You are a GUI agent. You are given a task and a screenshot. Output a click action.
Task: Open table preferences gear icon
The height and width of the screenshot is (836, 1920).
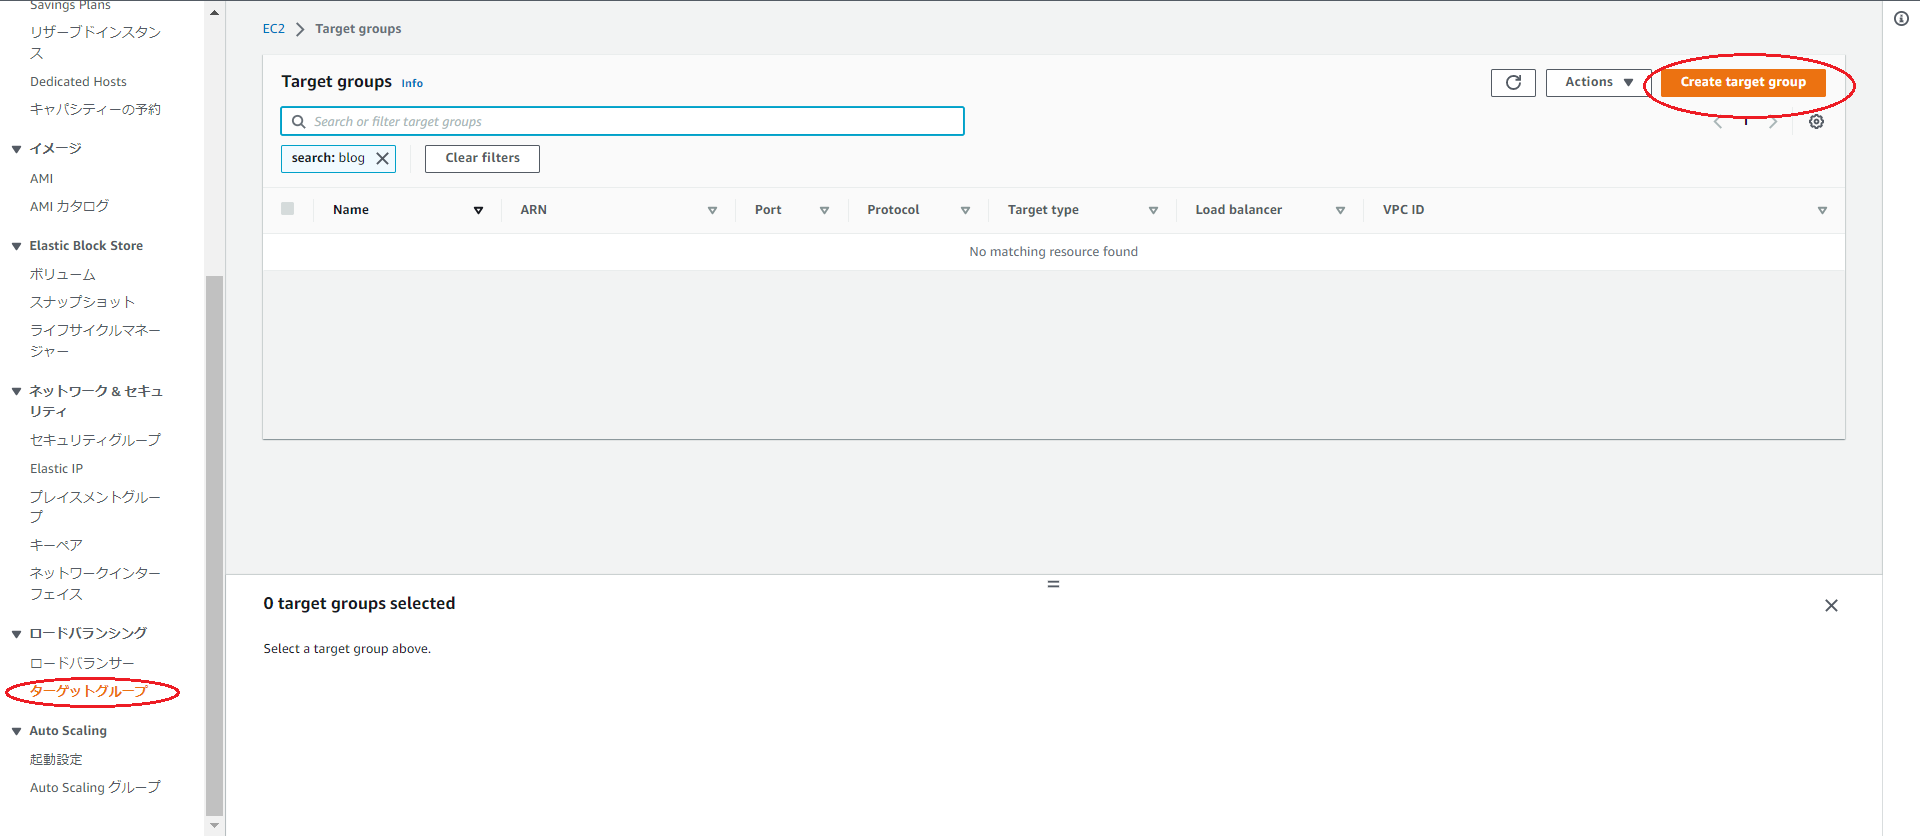[1816, 122]
